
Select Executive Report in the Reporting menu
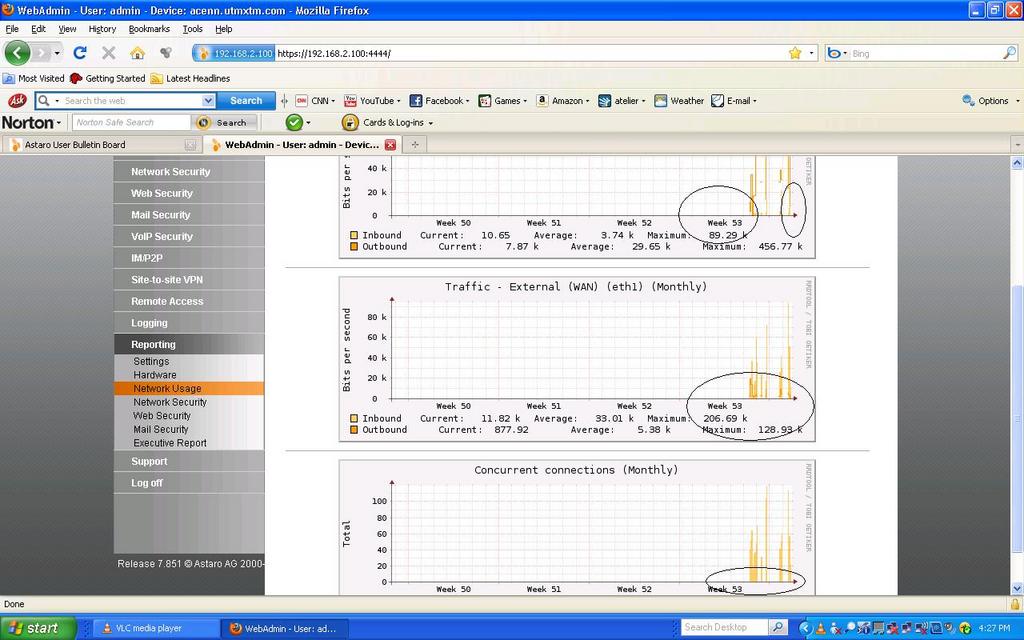170,443
